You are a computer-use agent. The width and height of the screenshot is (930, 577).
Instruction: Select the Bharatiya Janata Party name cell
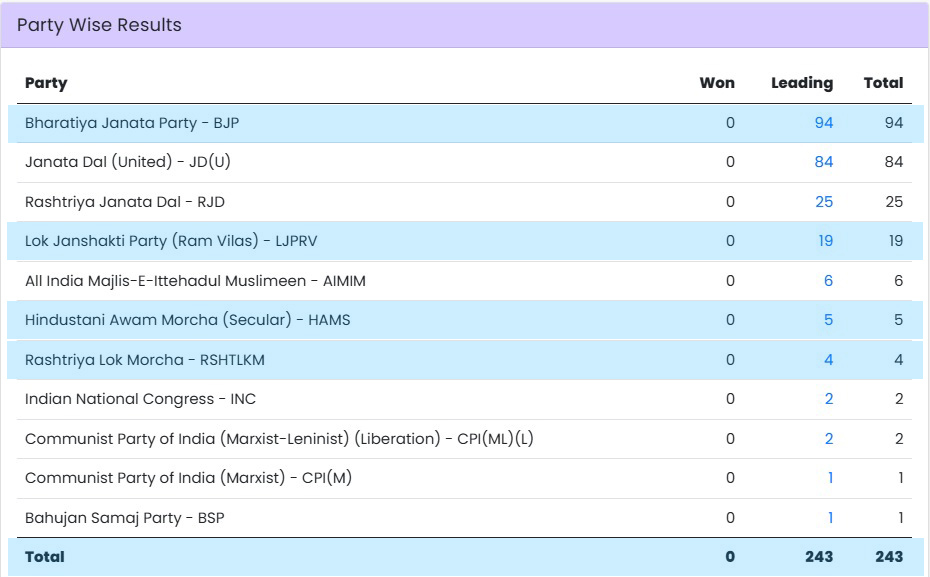pos(132,123)
